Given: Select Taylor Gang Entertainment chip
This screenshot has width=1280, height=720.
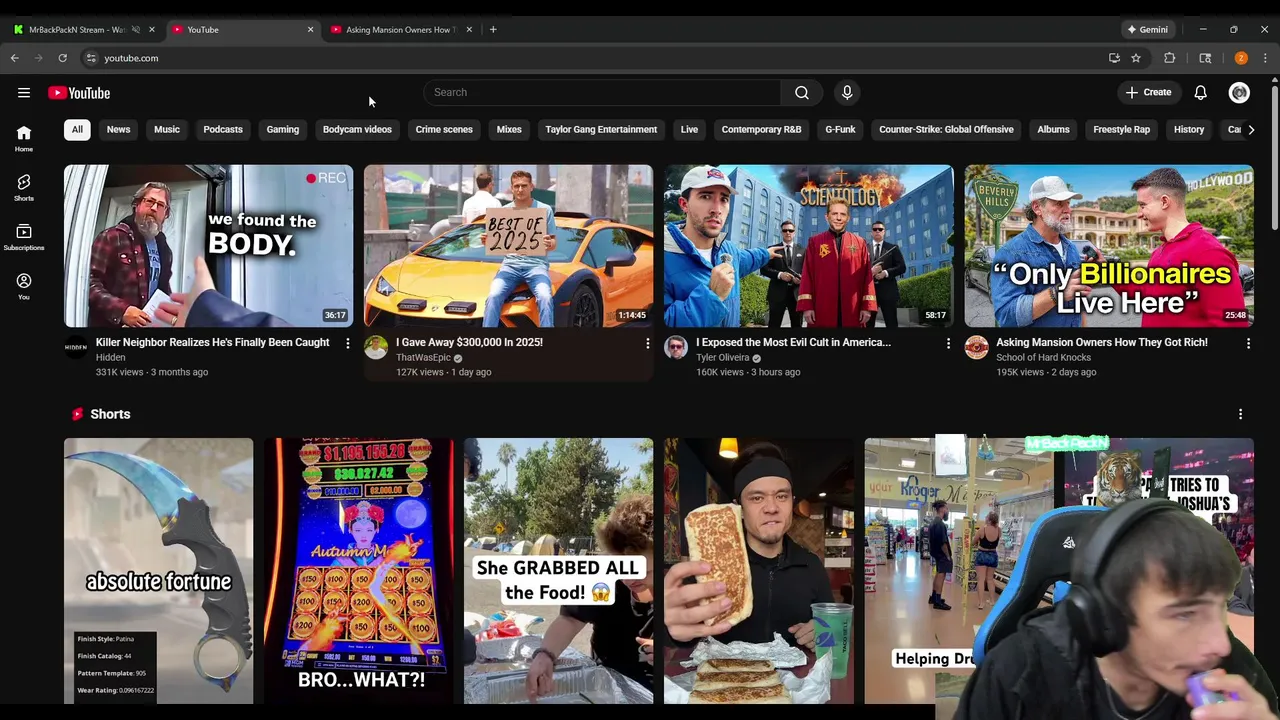Looking at the screenshot, I should [601, 129].
